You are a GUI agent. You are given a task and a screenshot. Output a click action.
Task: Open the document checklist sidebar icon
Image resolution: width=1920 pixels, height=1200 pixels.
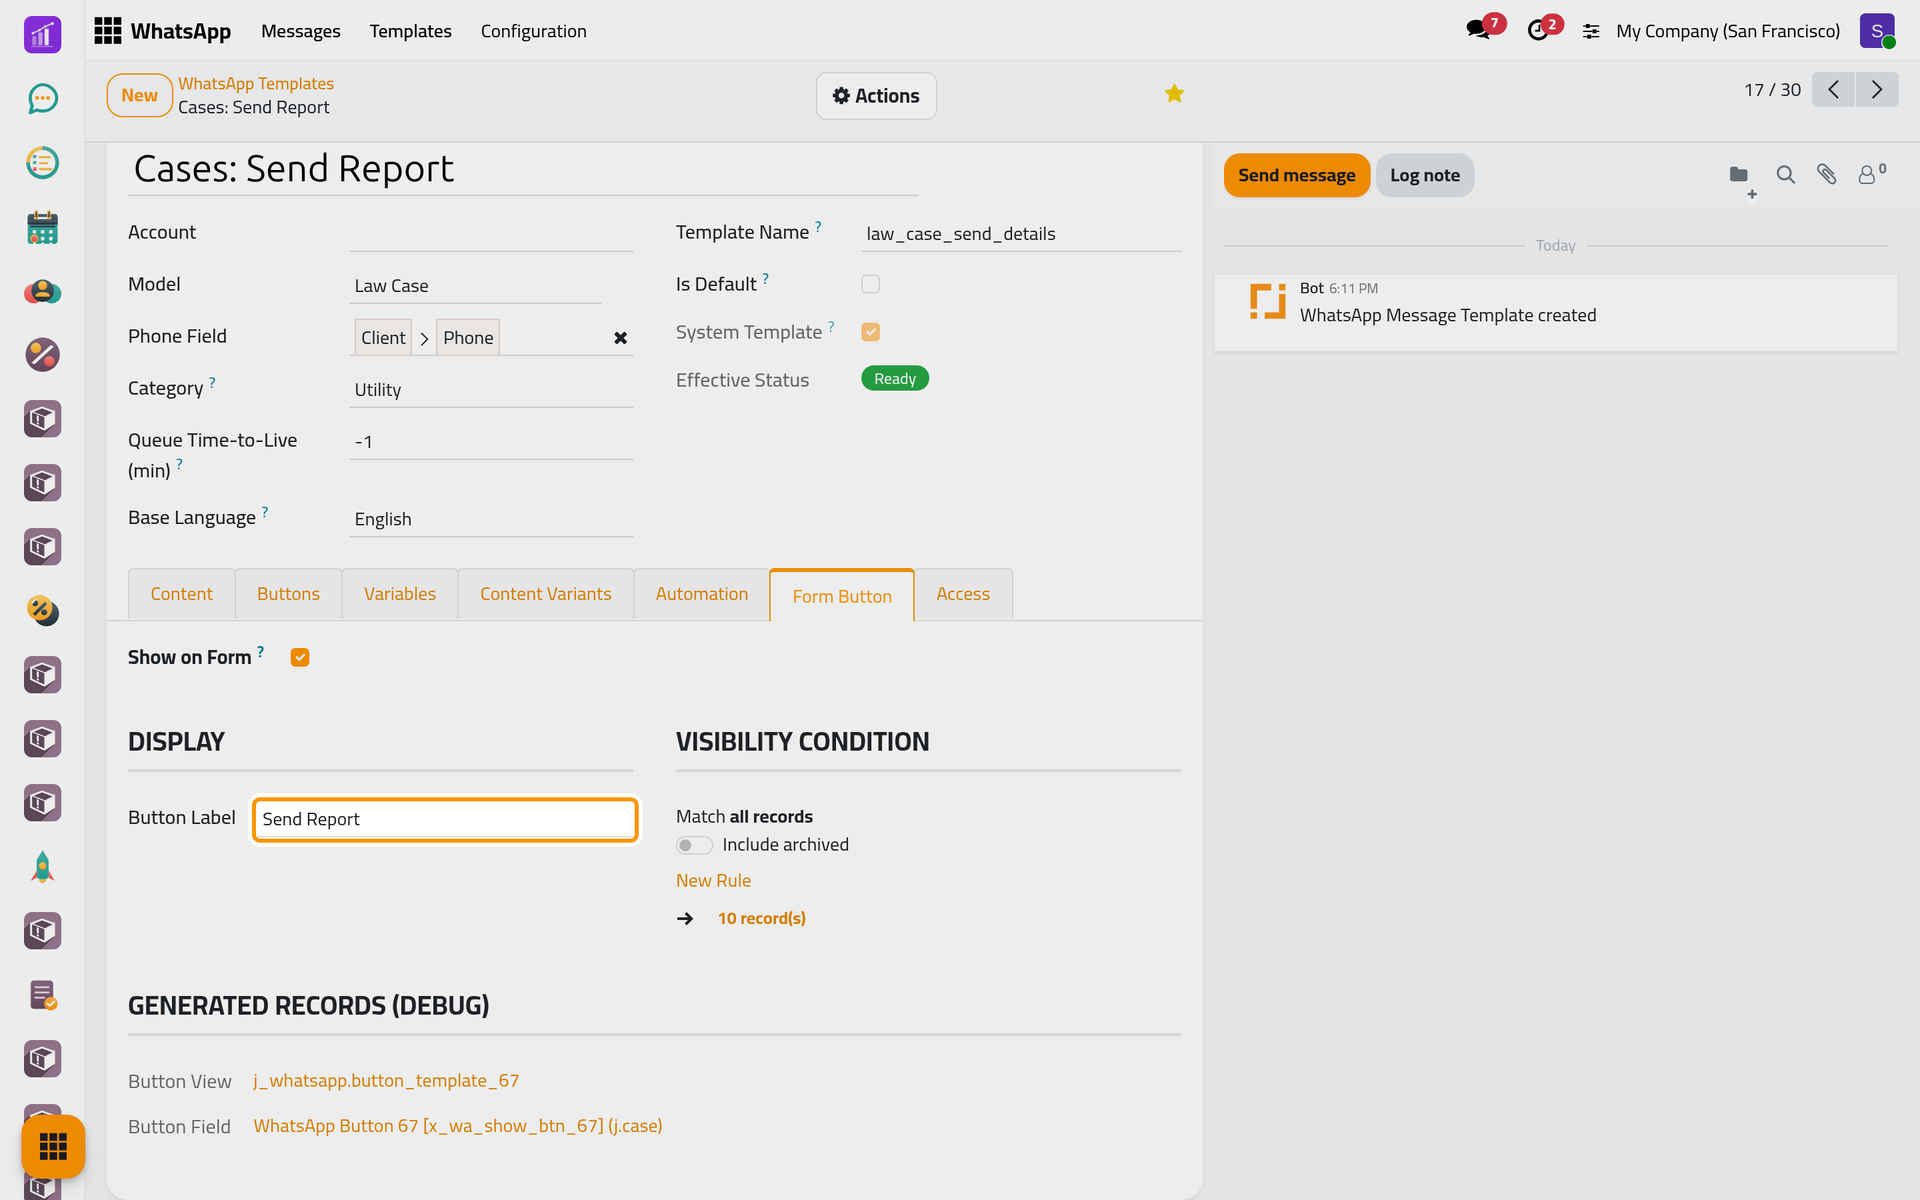[x=42, y=995]
